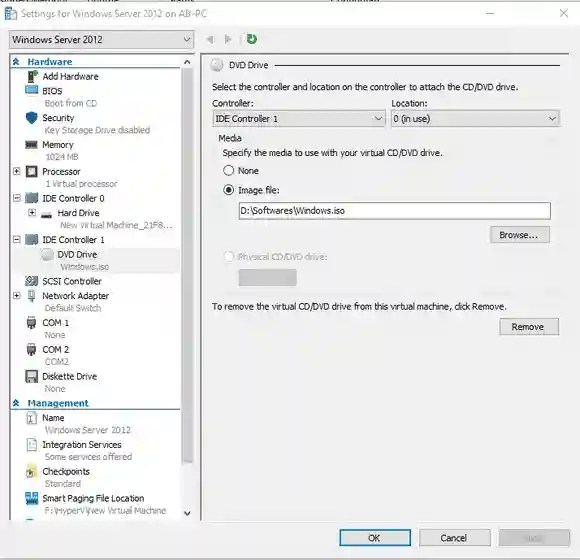Click the IDE Controller 1 icon
580x560 pixels.
[x=31, y=240]
